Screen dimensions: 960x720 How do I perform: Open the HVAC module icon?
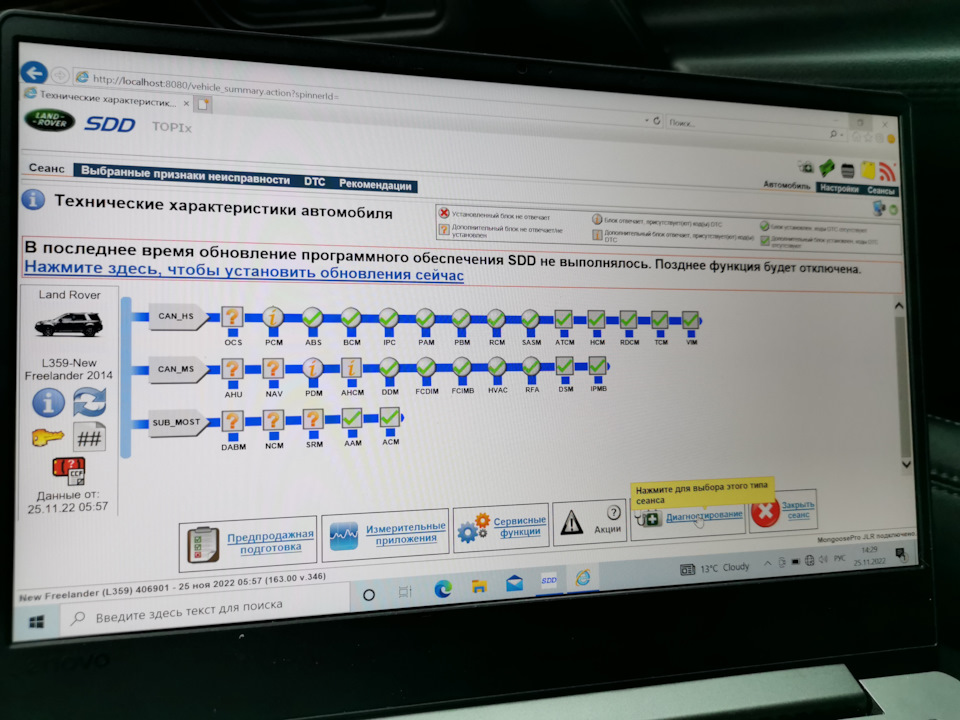497,367
